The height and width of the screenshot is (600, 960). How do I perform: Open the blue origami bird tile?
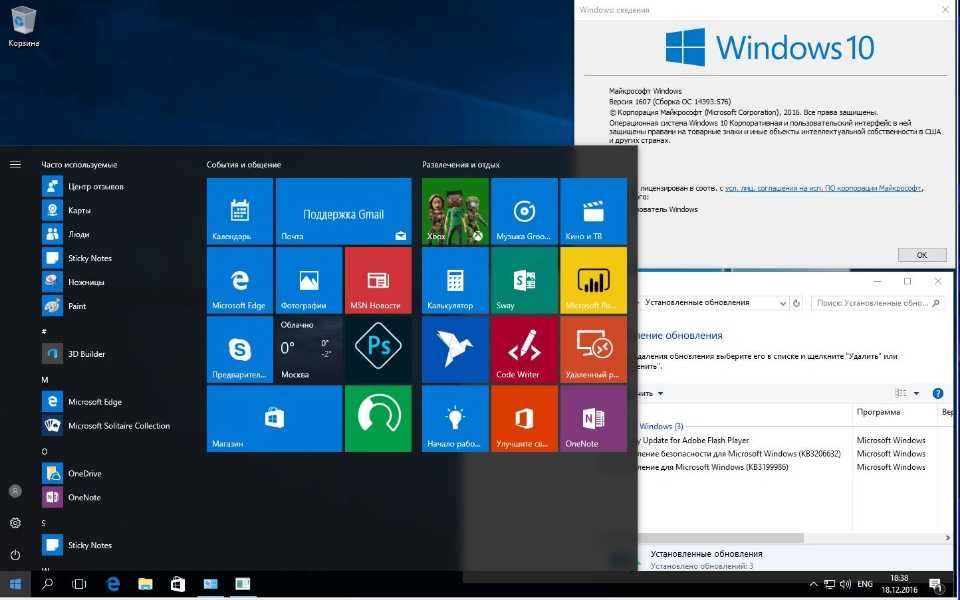click(x=455, y=350)
